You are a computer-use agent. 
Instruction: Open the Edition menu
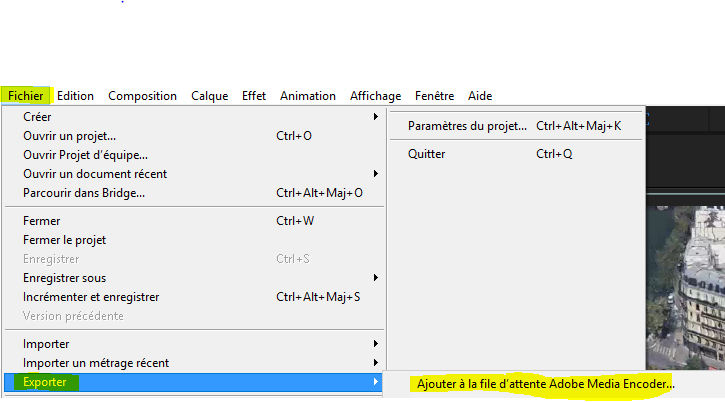point(75,96)
